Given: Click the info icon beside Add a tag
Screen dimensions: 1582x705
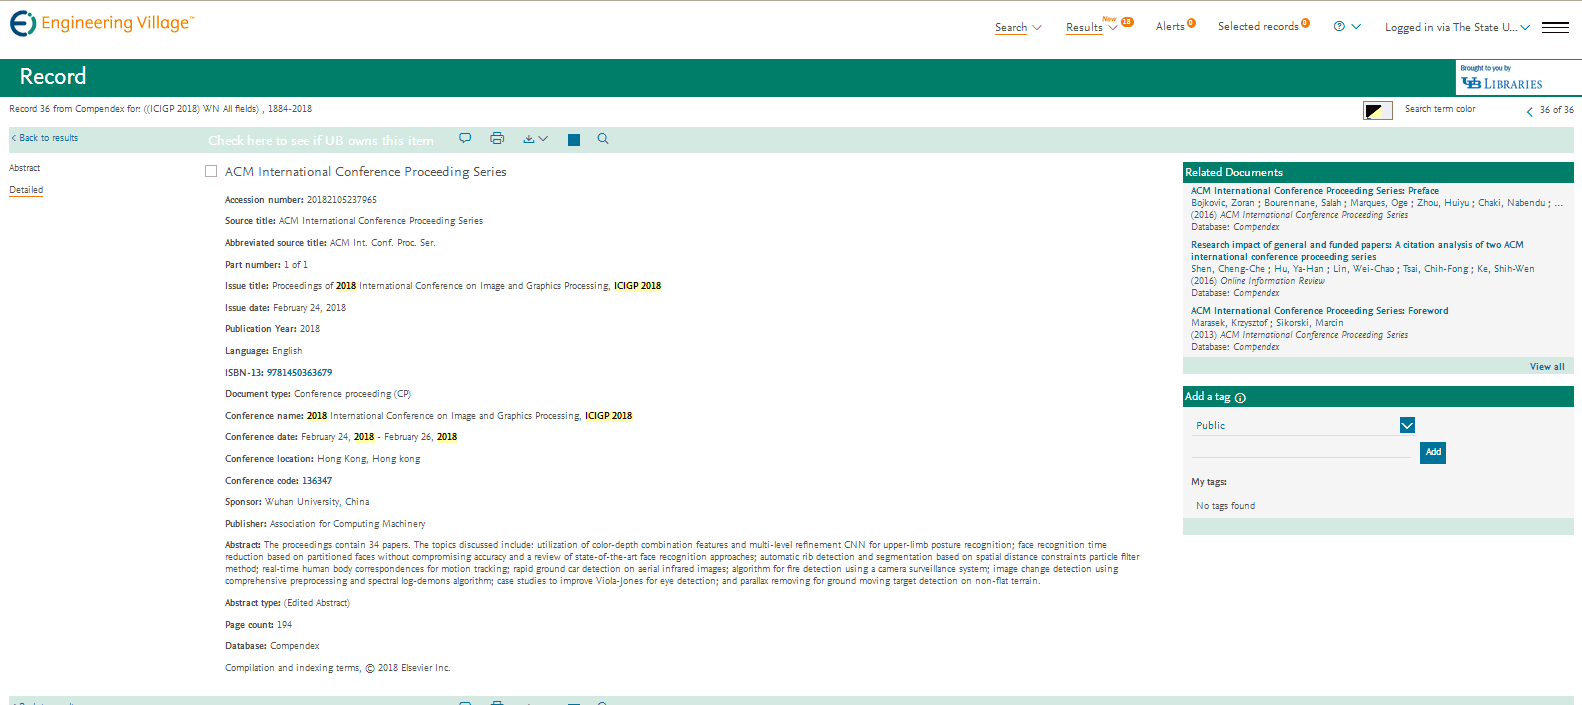Looking at the screenshot, I should tap(1240, 398).
